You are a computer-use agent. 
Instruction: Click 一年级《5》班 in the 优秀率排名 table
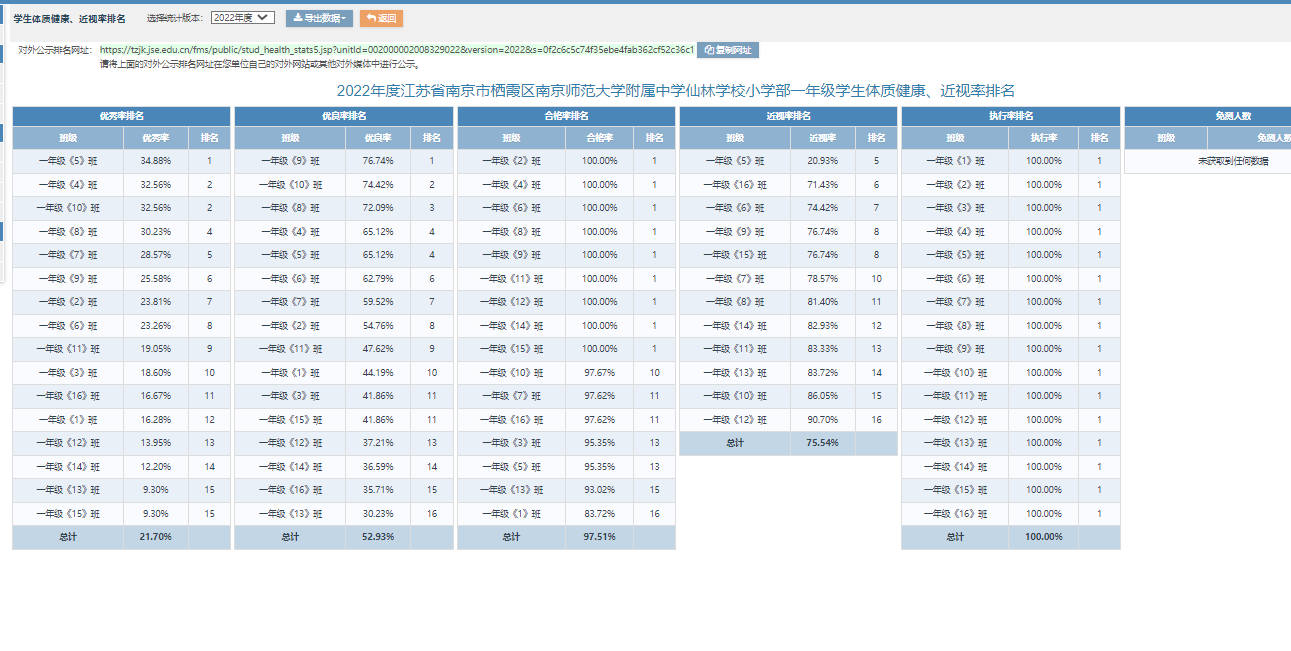[x=68, y=161]
